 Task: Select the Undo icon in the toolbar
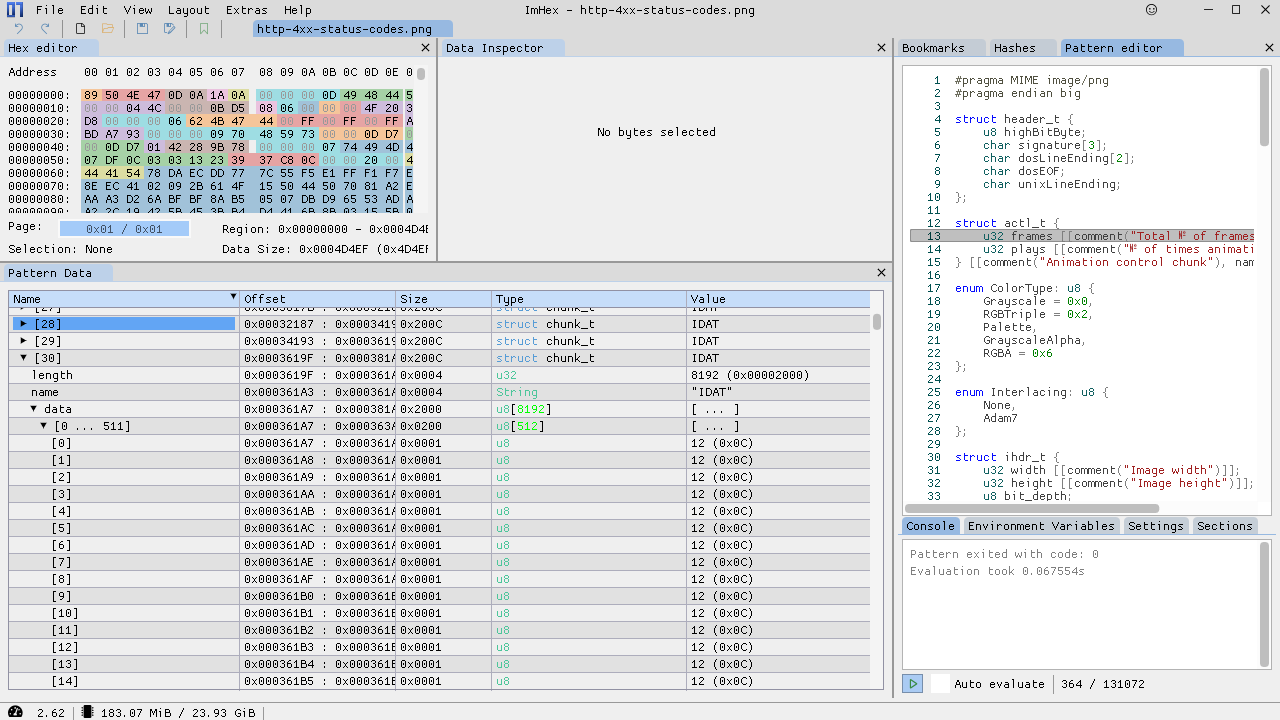click(19, 29)
